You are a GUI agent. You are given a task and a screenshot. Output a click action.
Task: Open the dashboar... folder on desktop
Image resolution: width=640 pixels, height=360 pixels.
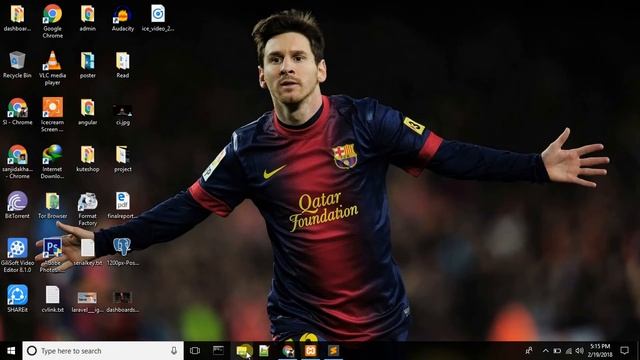[17, 18]
